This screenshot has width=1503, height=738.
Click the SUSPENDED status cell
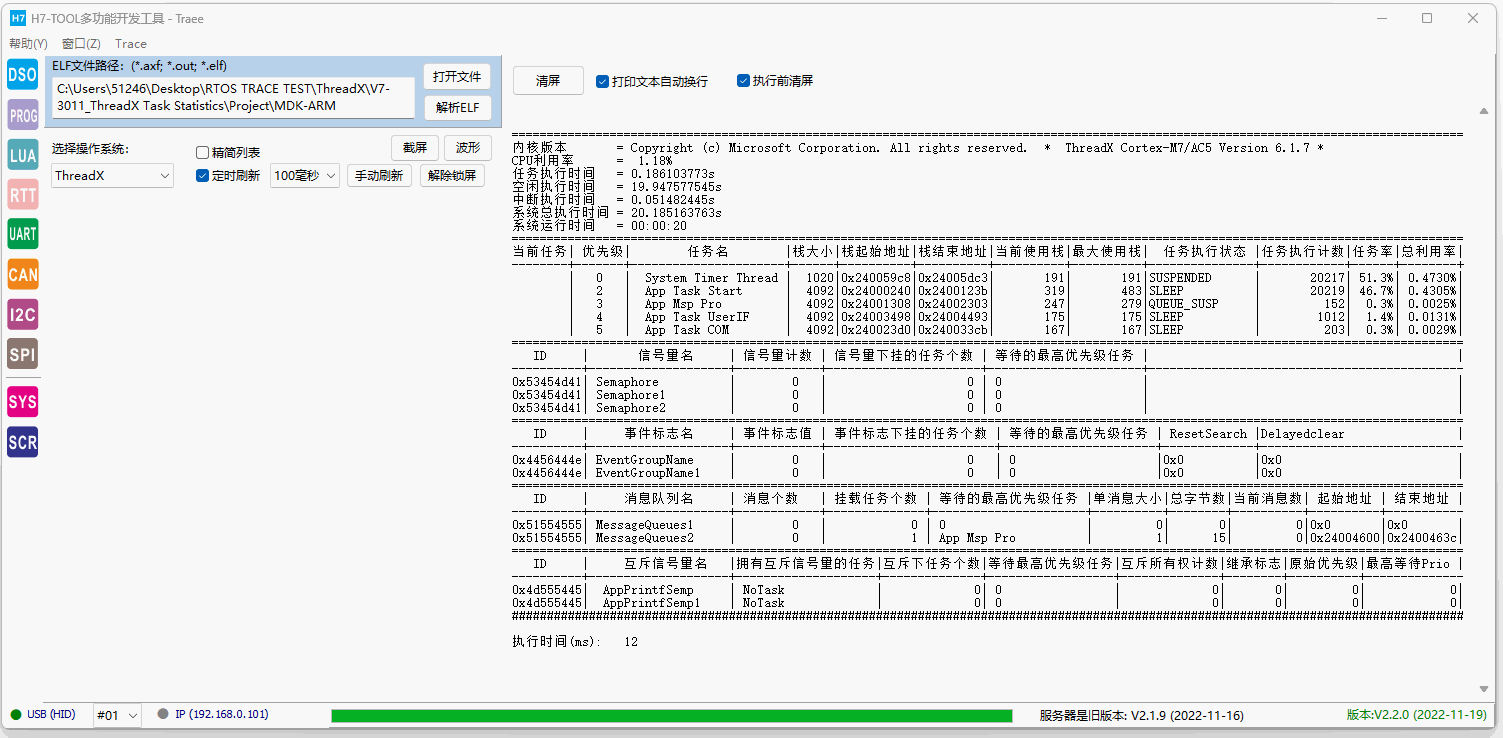click(x=1180, y=278)
